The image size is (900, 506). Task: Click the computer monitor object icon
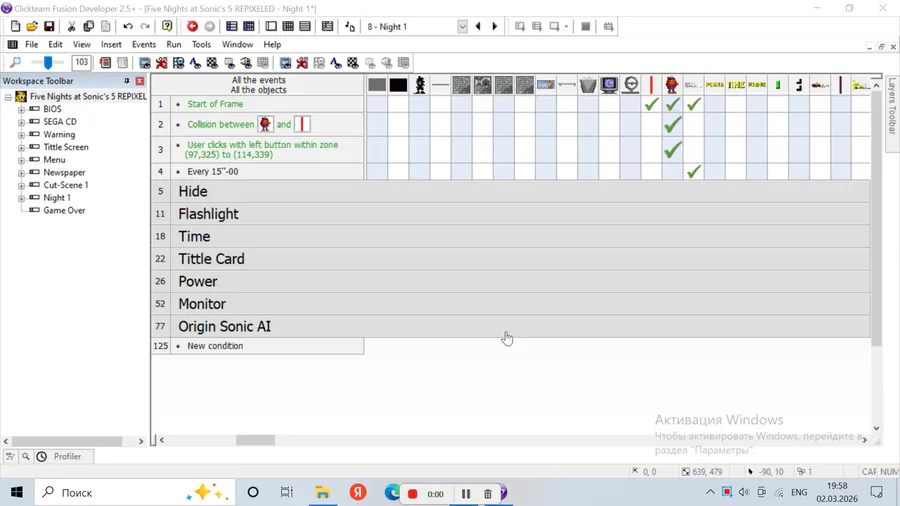(609, 85)
